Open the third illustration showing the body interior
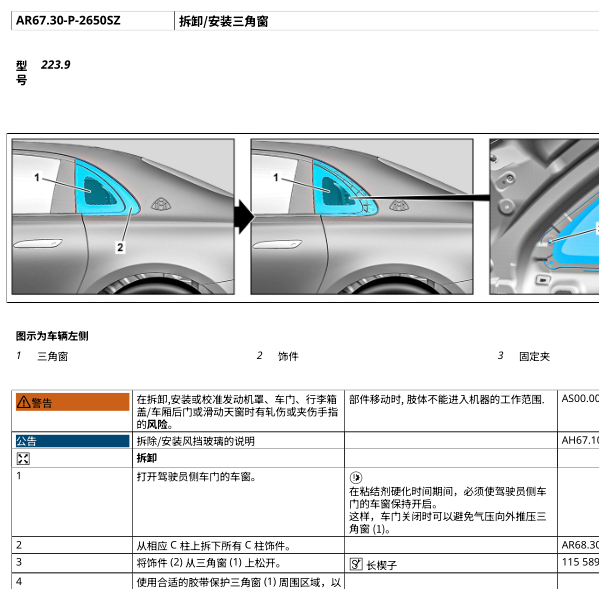Image resolution: width=599 pixels, height=589 pixels. 544,217
